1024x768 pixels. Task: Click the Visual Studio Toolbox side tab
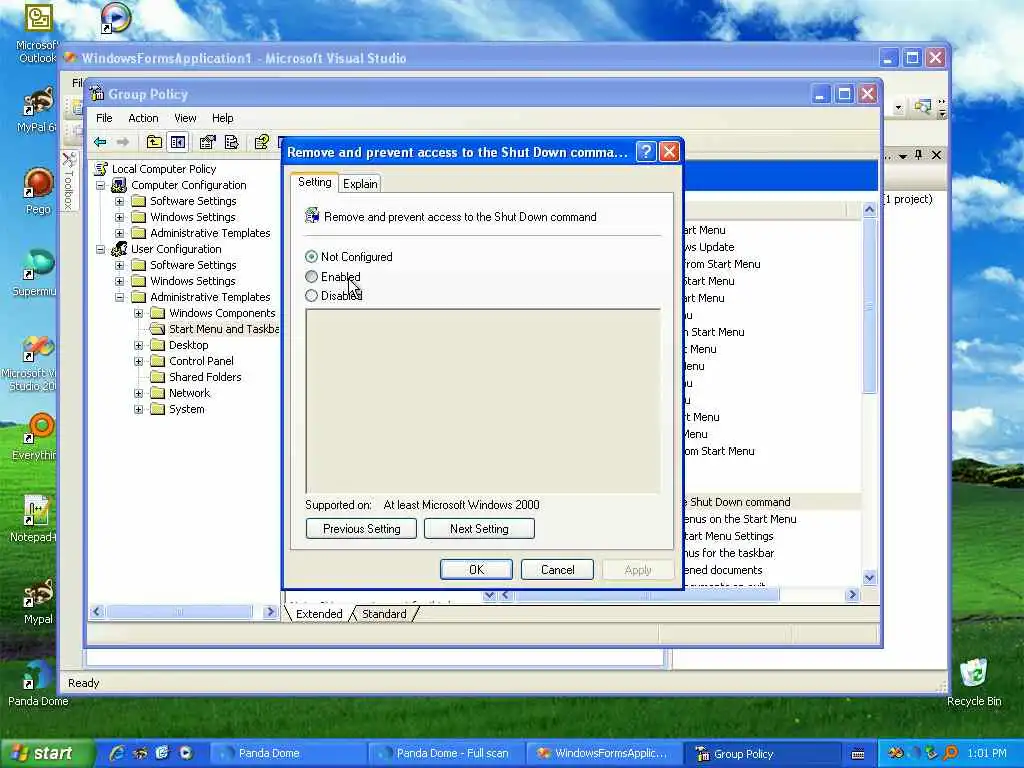69,182
